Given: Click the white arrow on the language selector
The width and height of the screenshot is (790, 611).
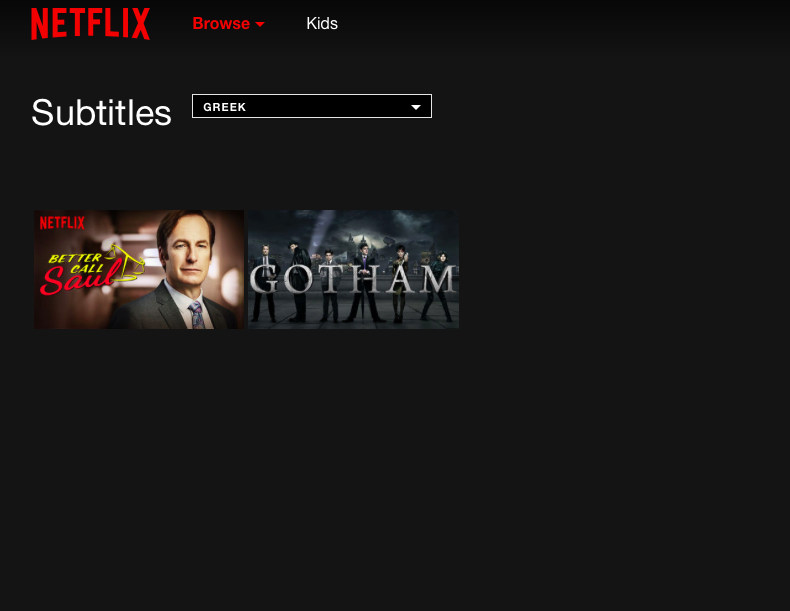Looking at the screenshot, I should pyautogui.click(x=416, y=107).
